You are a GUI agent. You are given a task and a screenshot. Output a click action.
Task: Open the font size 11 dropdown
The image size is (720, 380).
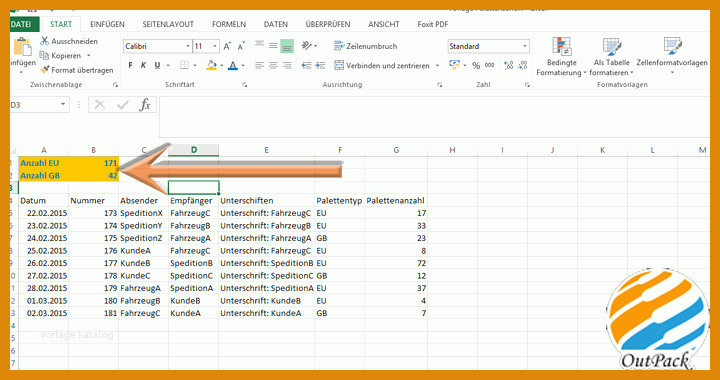tap(215, 46)
